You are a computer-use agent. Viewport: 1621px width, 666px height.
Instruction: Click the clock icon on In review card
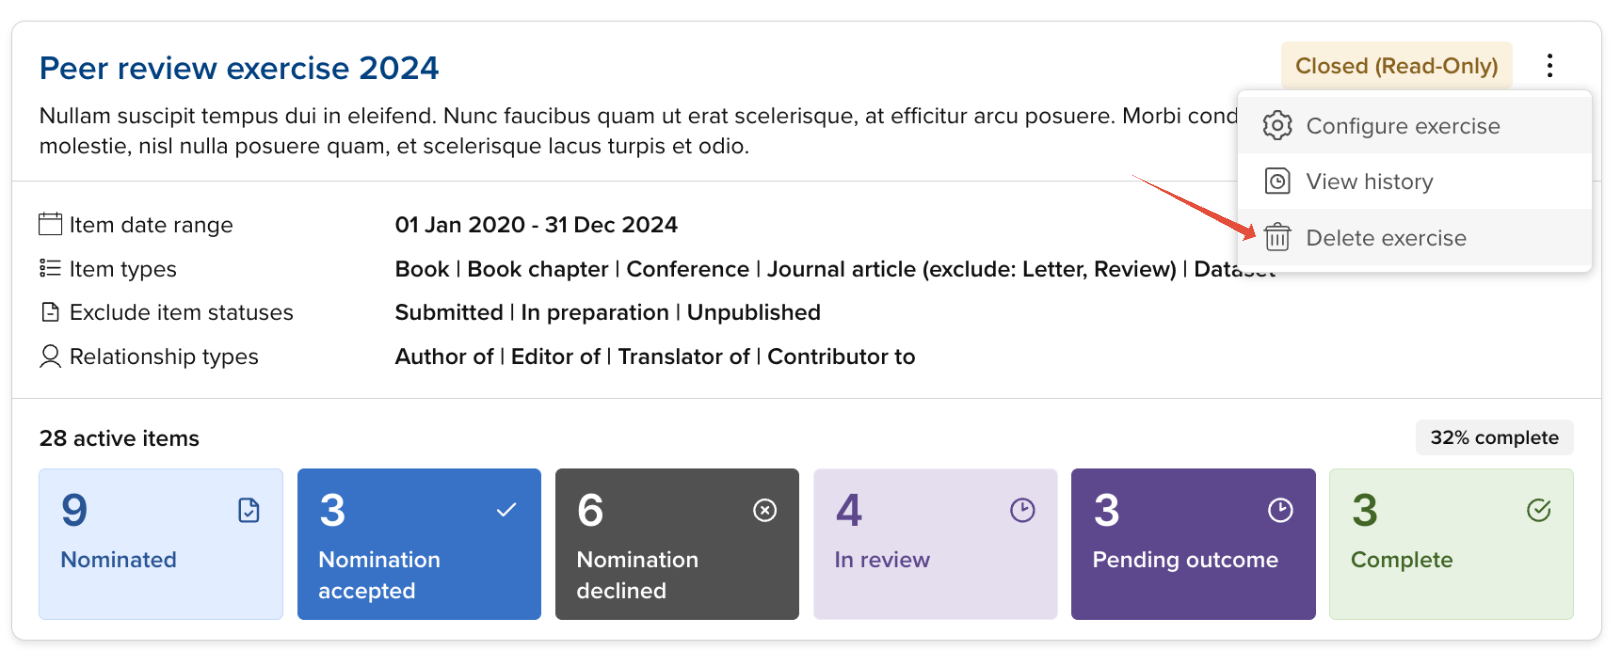pyautogui.click(x=1022, y=510)
